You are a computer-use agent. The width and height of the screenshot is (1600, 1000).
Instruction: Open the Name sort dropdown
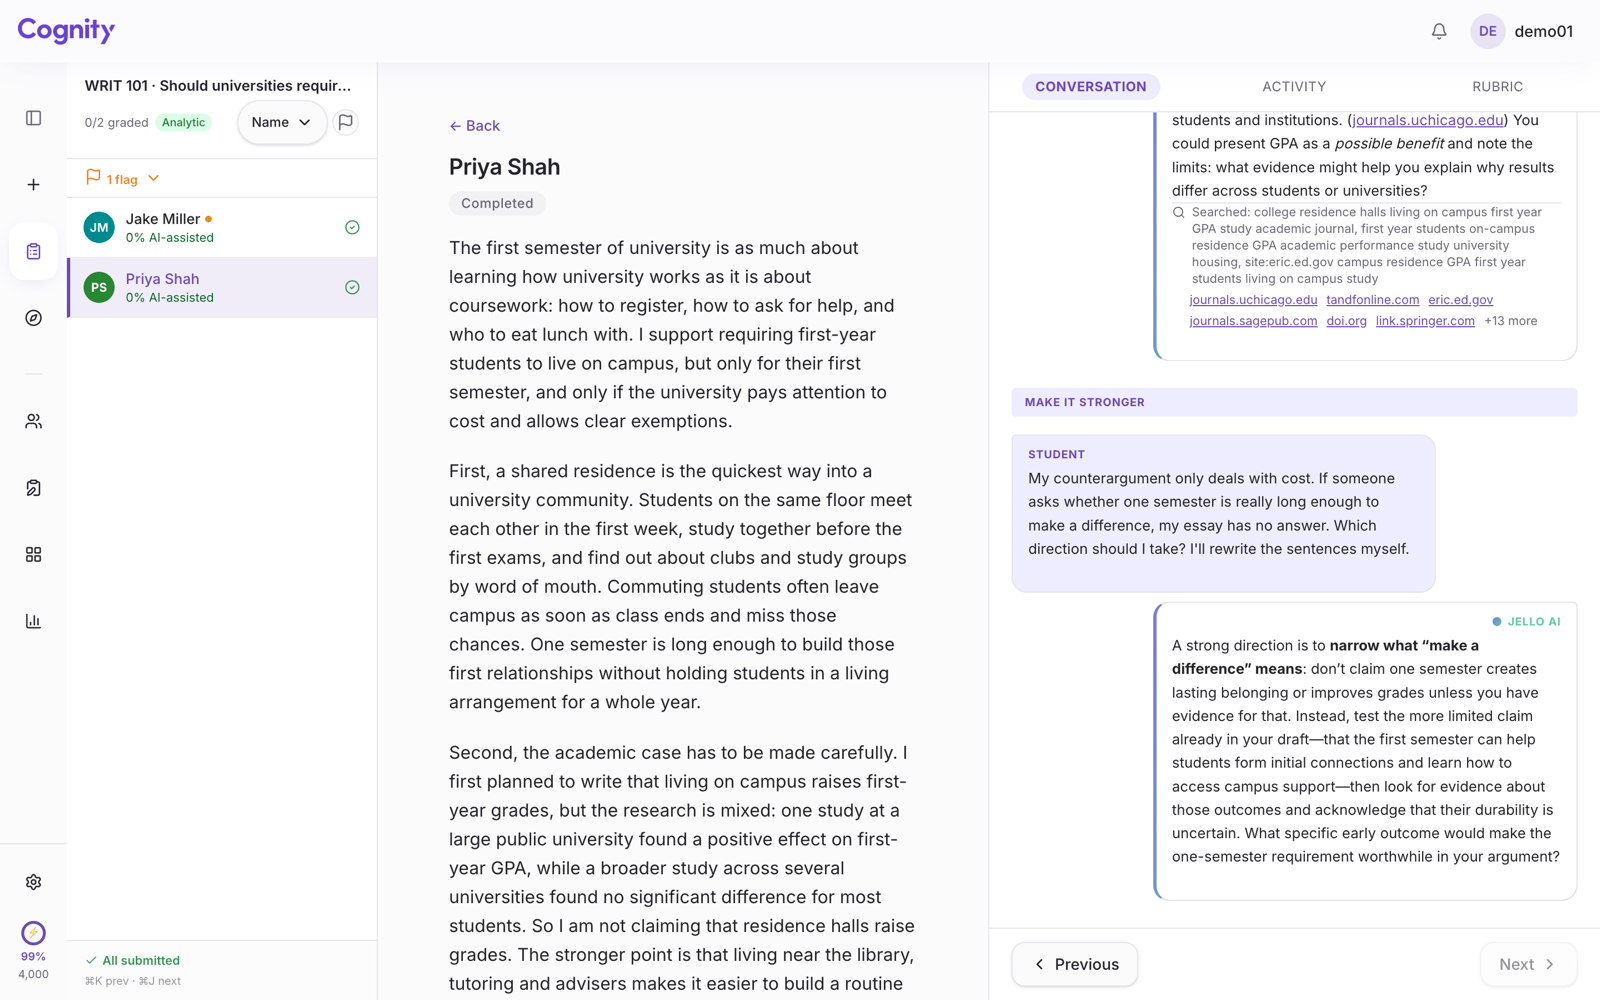282,122
